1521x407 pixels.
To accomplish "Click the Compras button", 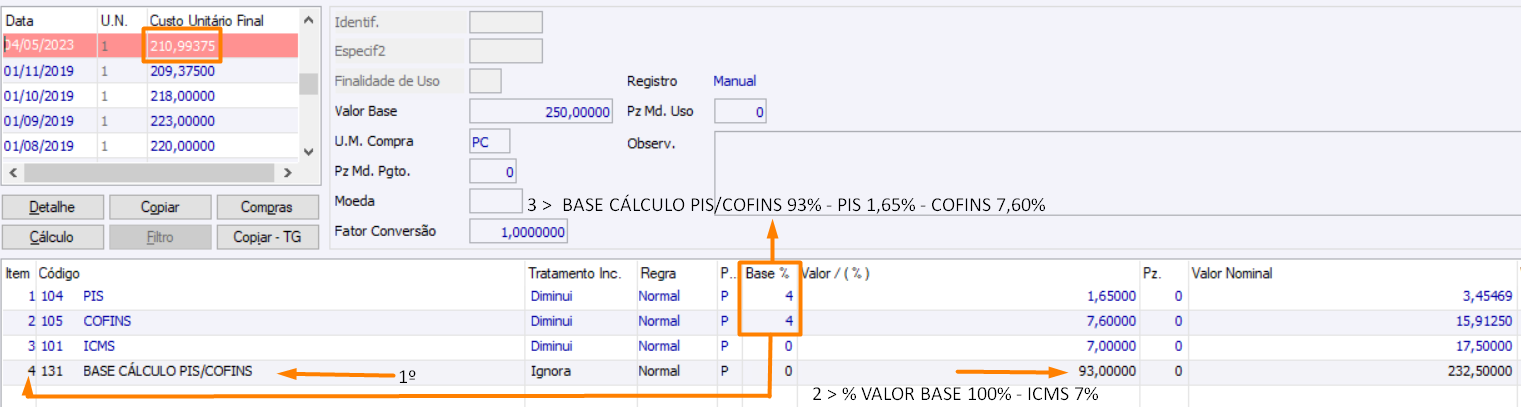I will pyautogui.click(x=267, y=207).
